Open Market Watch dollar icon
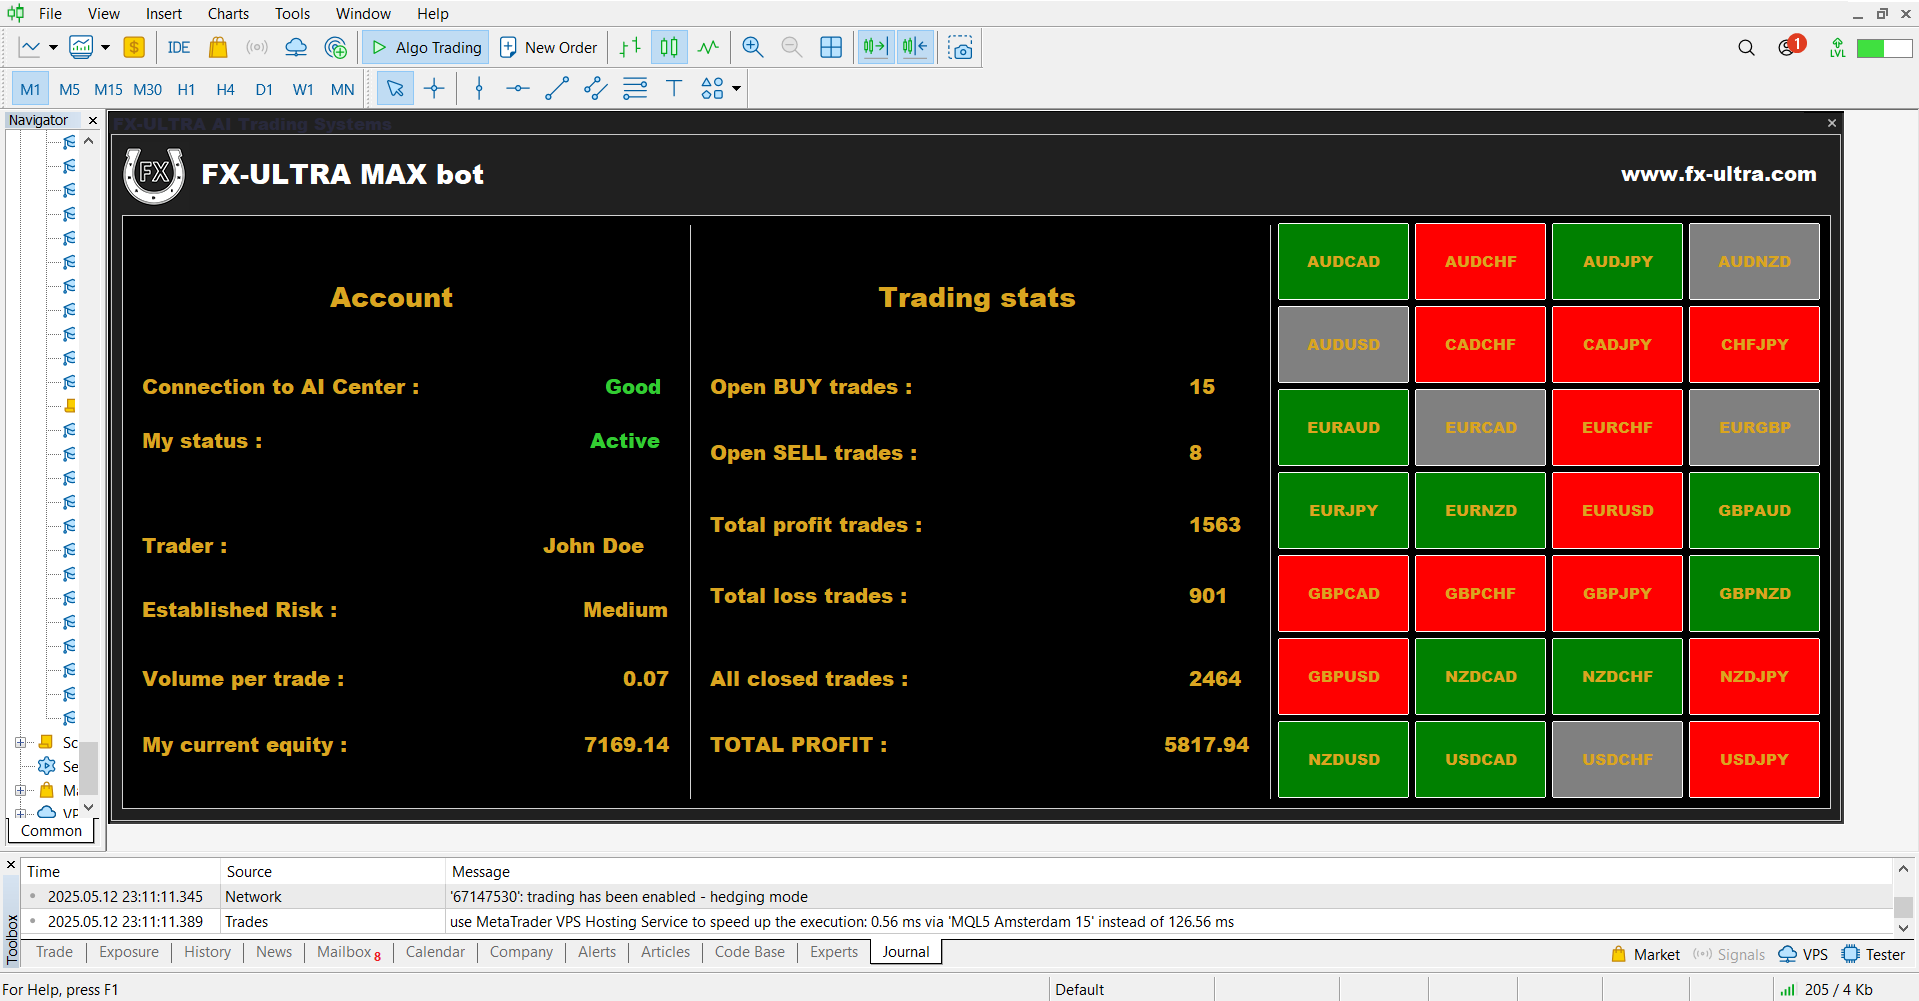The height and width of the screenshot is (1001, 1919). (x=134, y=47)
